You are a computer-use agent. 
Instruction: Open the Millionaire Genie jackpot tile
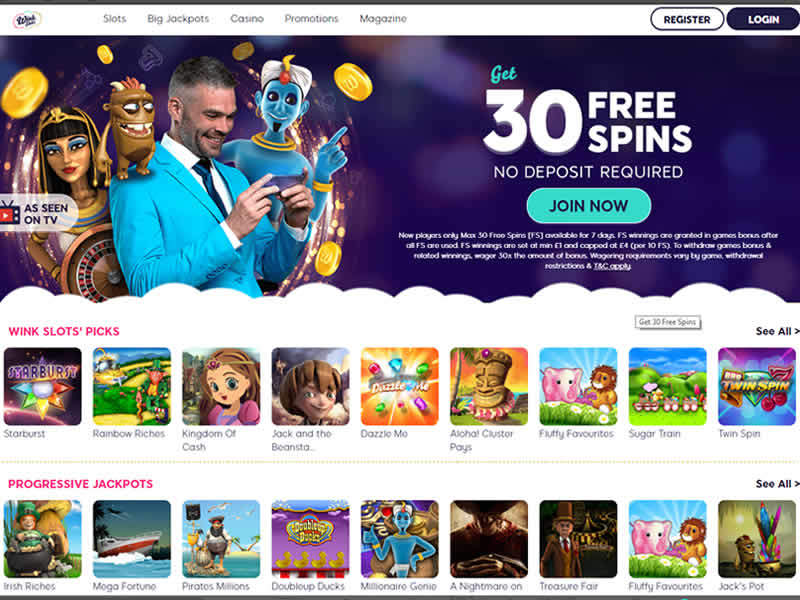coord(399,539)
